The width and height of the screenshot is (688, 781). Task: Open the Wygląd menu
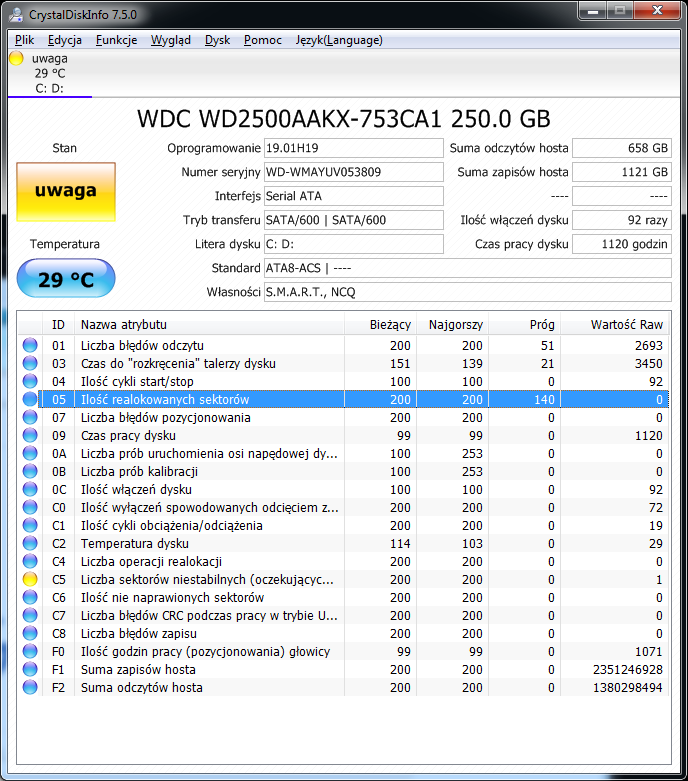171,40
